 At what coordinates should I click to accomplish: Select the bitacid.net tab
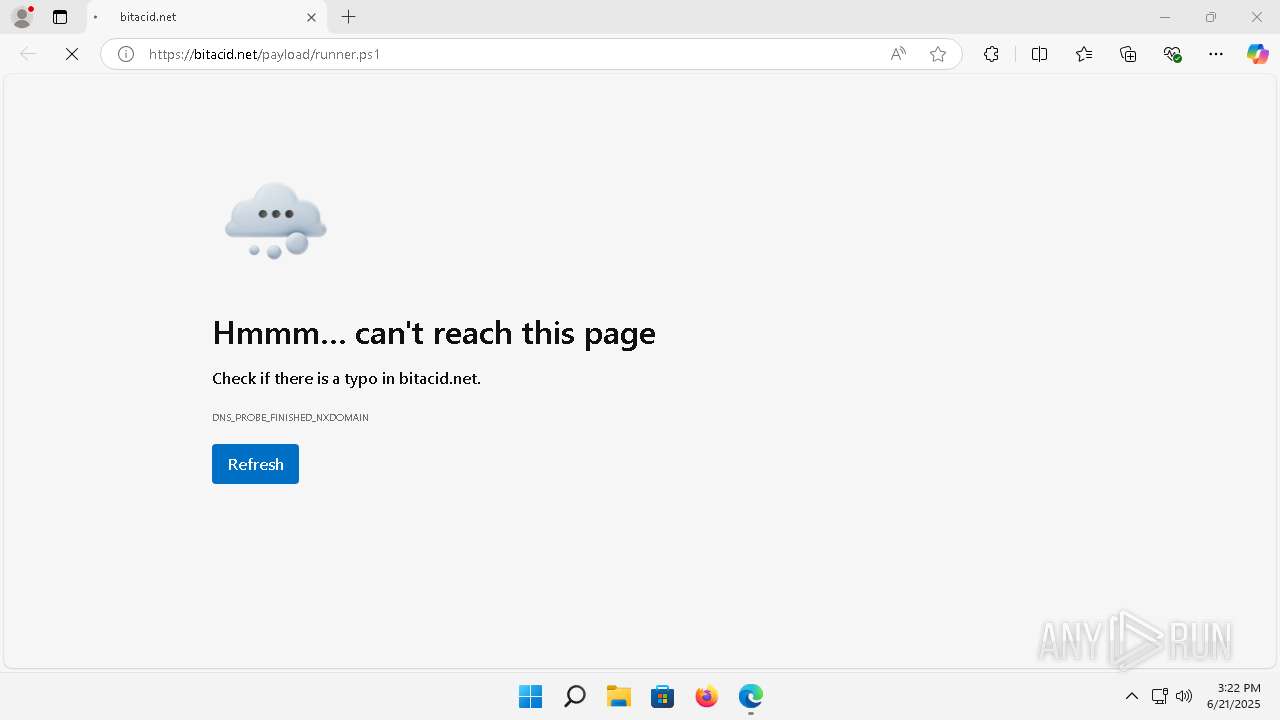click(207, 17)
